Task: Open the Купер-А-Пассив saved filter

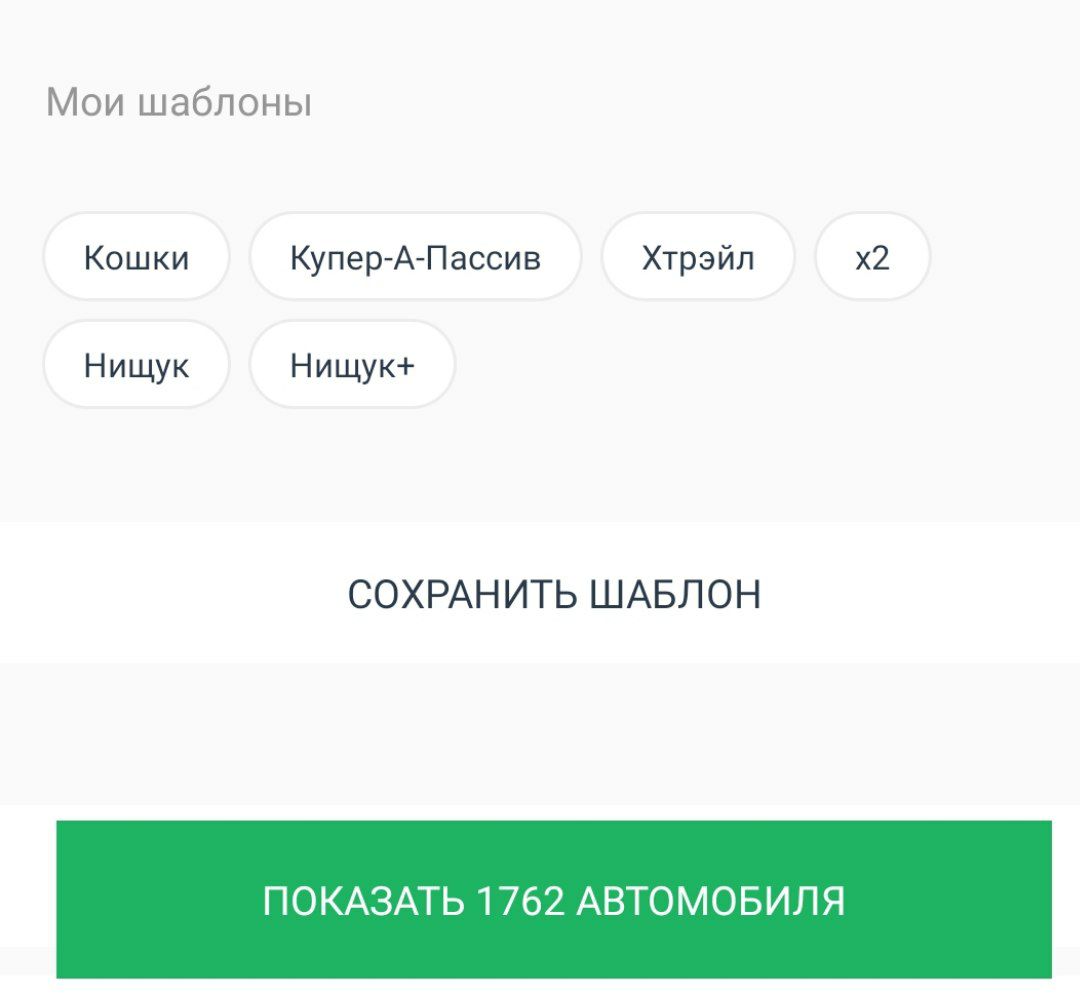Action: pos(415,257)
